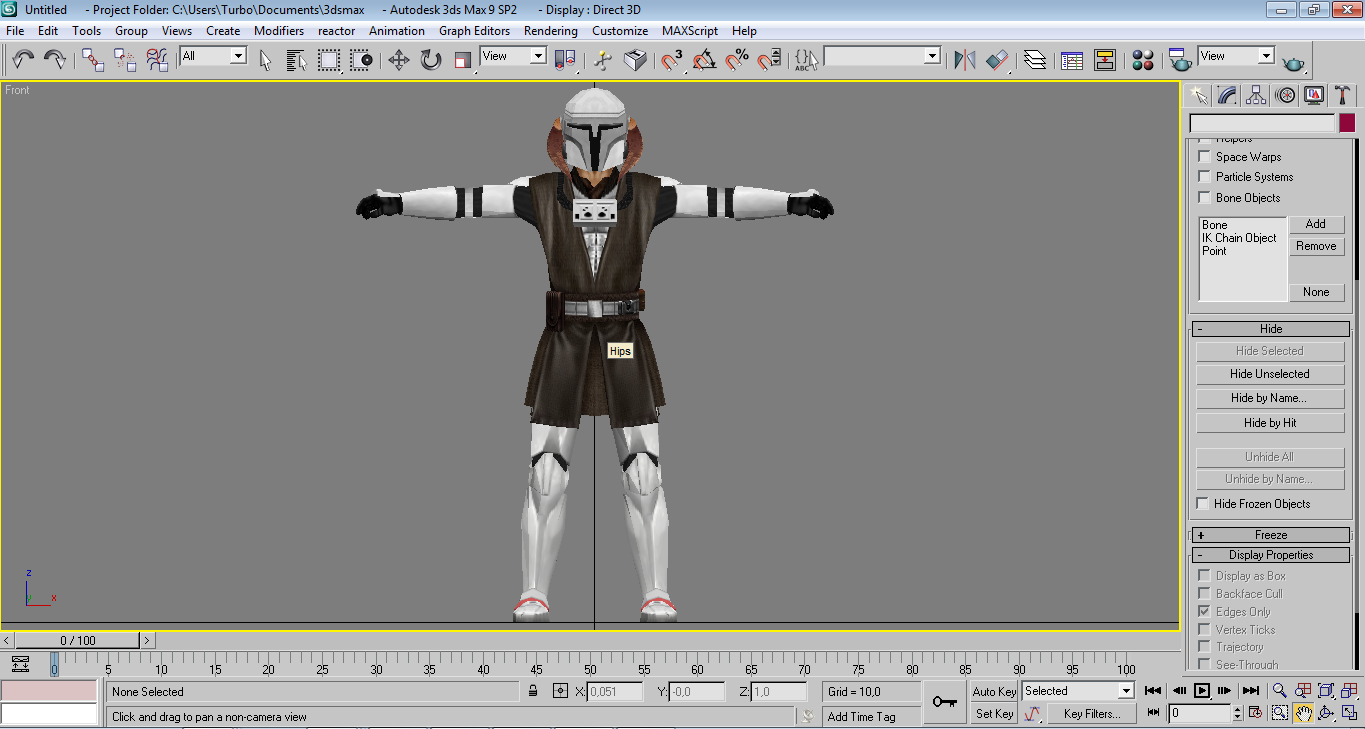Click the Add category button
1365x729 pixels.
pyautogui.click(x=1316, y=224)
